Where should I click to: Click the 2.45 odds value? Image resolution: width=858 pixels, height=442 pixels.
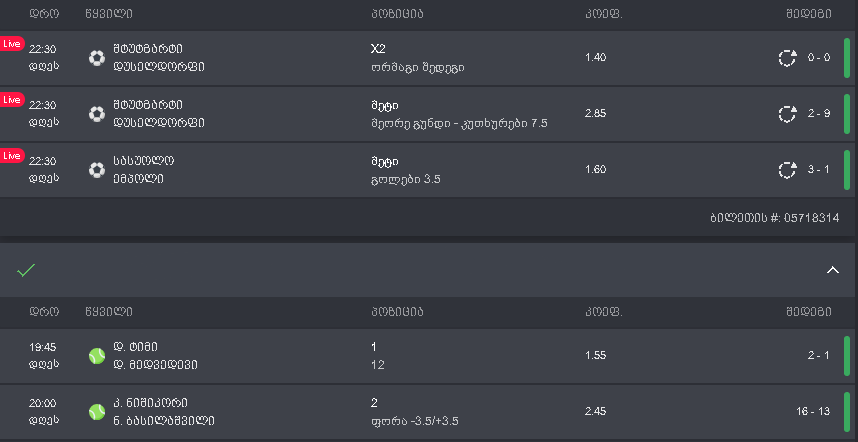coord(595,411)
